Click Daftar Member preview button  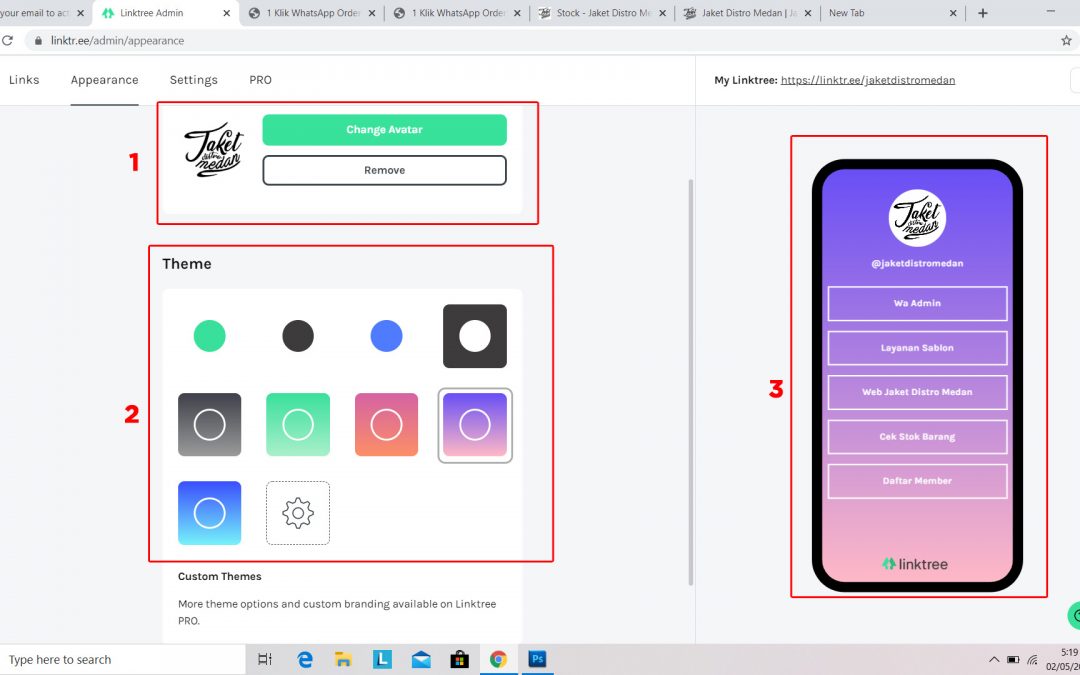tap(917, 481)
